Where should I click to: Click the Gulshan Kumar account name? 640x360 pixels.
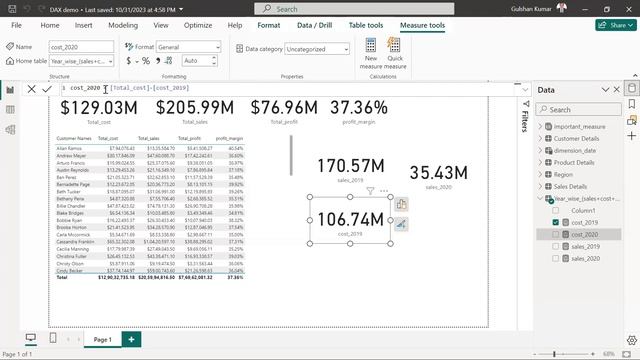(x=531, y=9)
